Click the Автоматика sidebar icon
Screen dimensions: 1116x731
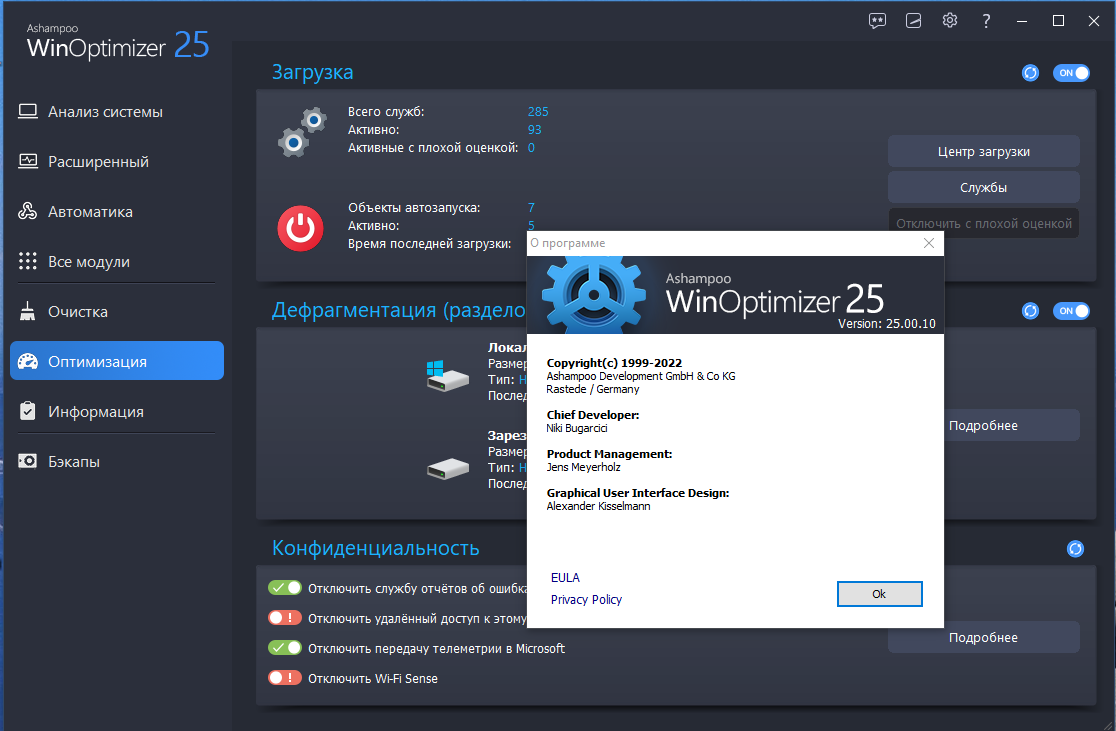tap(28, 211)
